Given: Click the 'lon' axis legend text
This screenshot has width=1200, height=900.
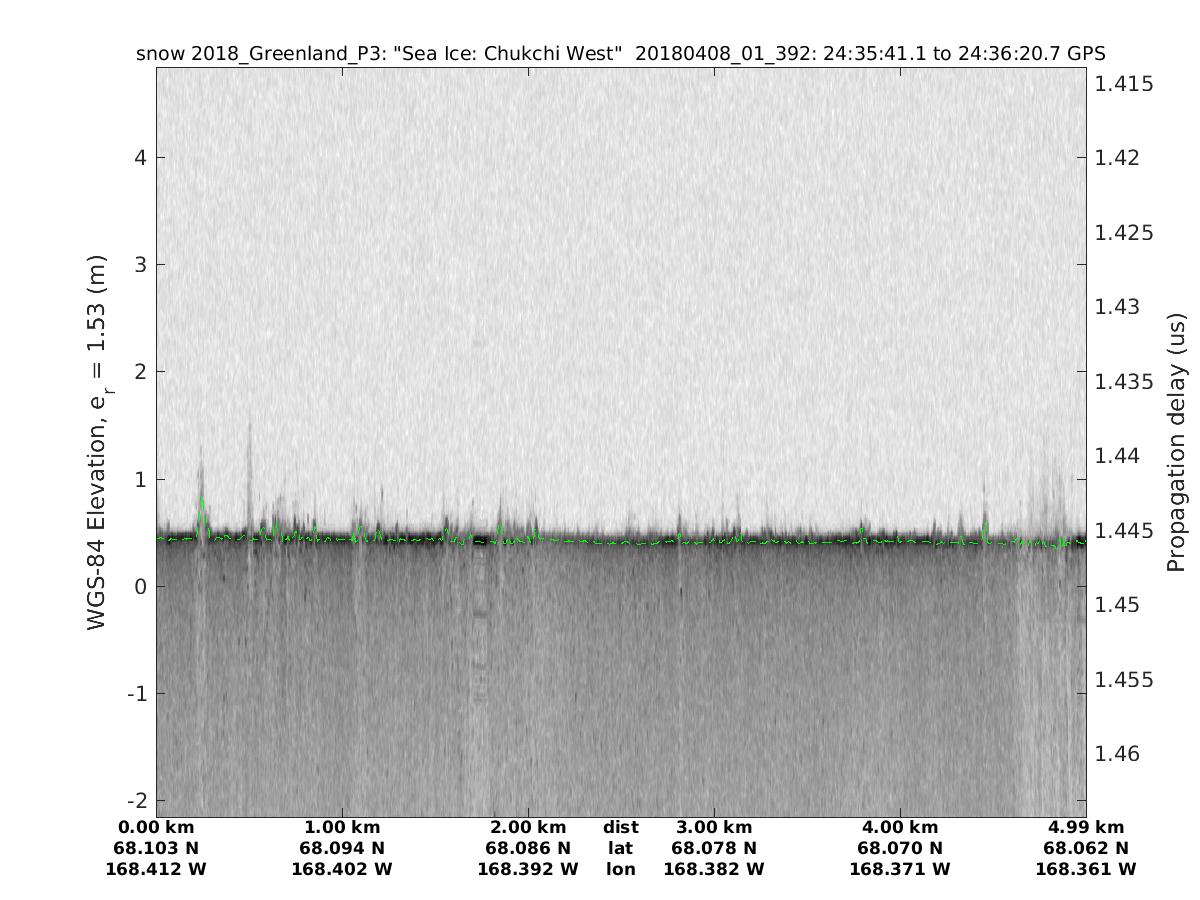Looking at the screenshot, I should coord(620,869).
